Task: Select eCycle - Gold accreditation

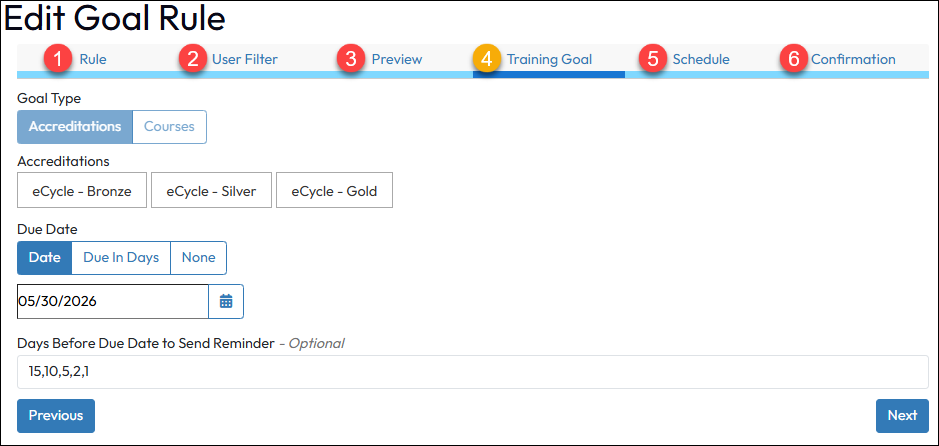Action: click(x=334, y=190)
